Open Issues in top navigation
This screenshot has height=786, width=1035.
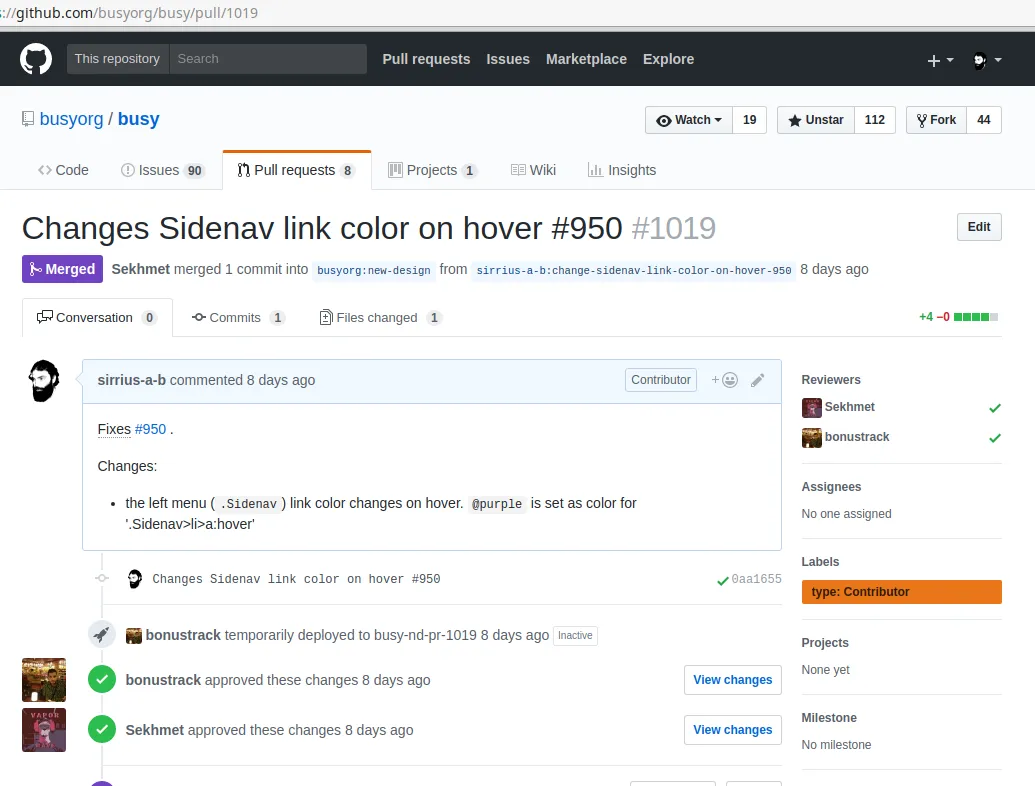508,59
